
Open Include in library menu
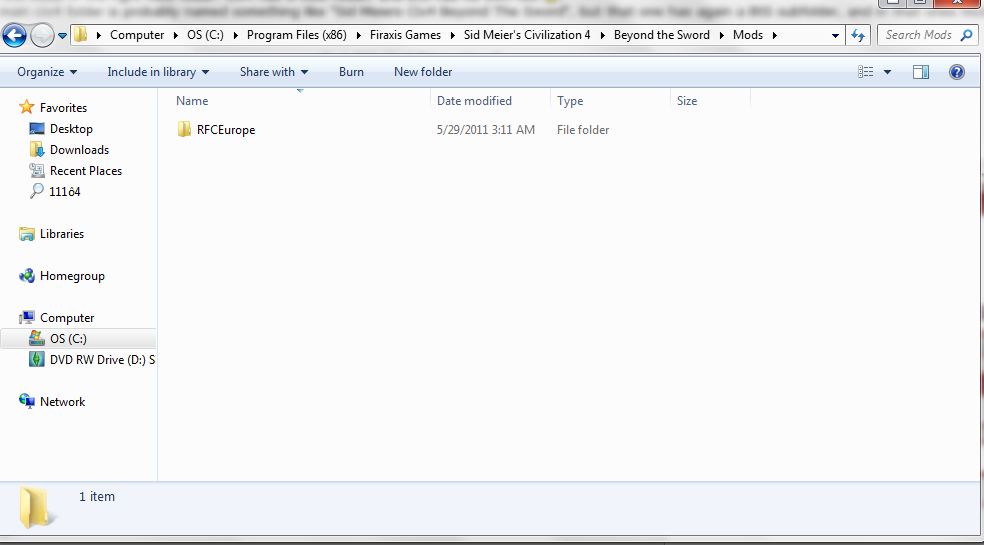tap(158, 72)
